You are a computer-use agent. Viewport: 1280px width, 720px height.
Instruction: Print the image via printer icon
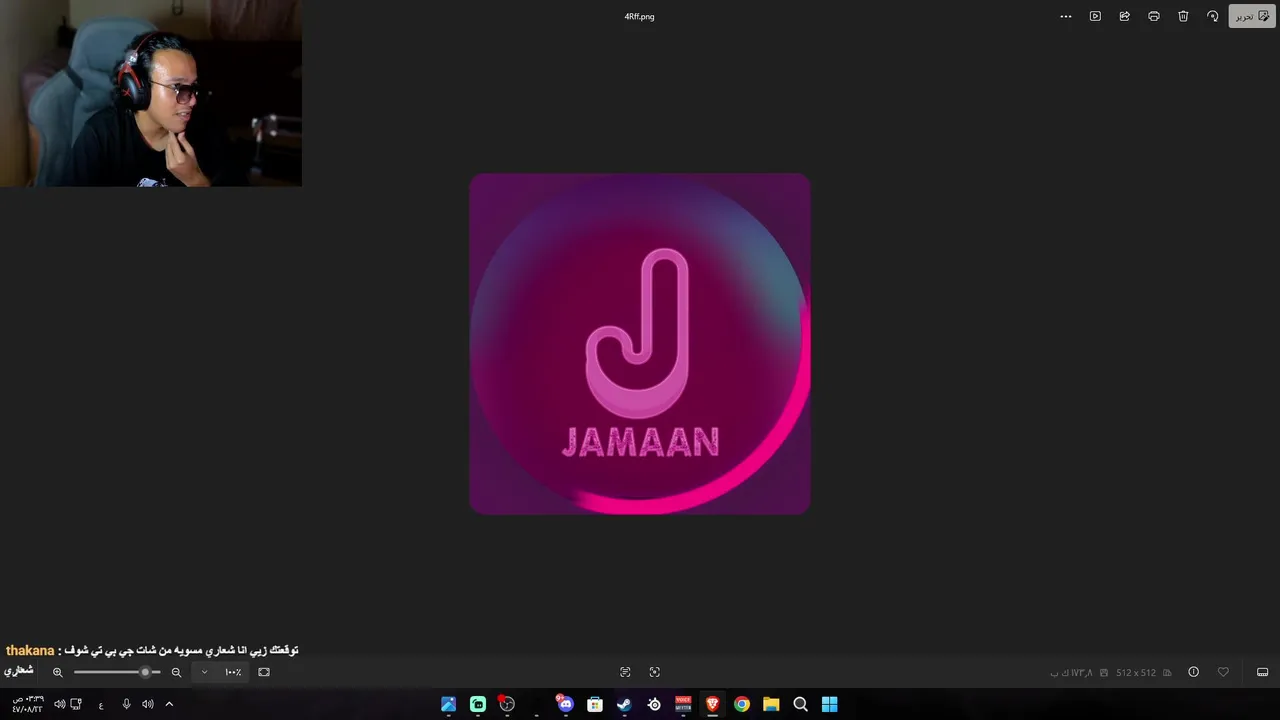click(x=1154, y=16)
